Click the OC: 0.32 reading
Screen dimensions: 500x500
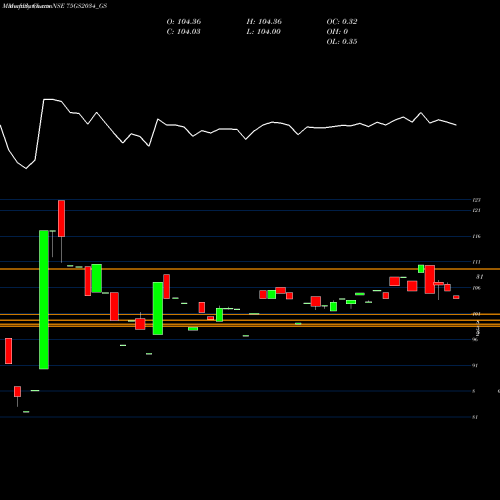pyautogui.click(x=342, y=22)
